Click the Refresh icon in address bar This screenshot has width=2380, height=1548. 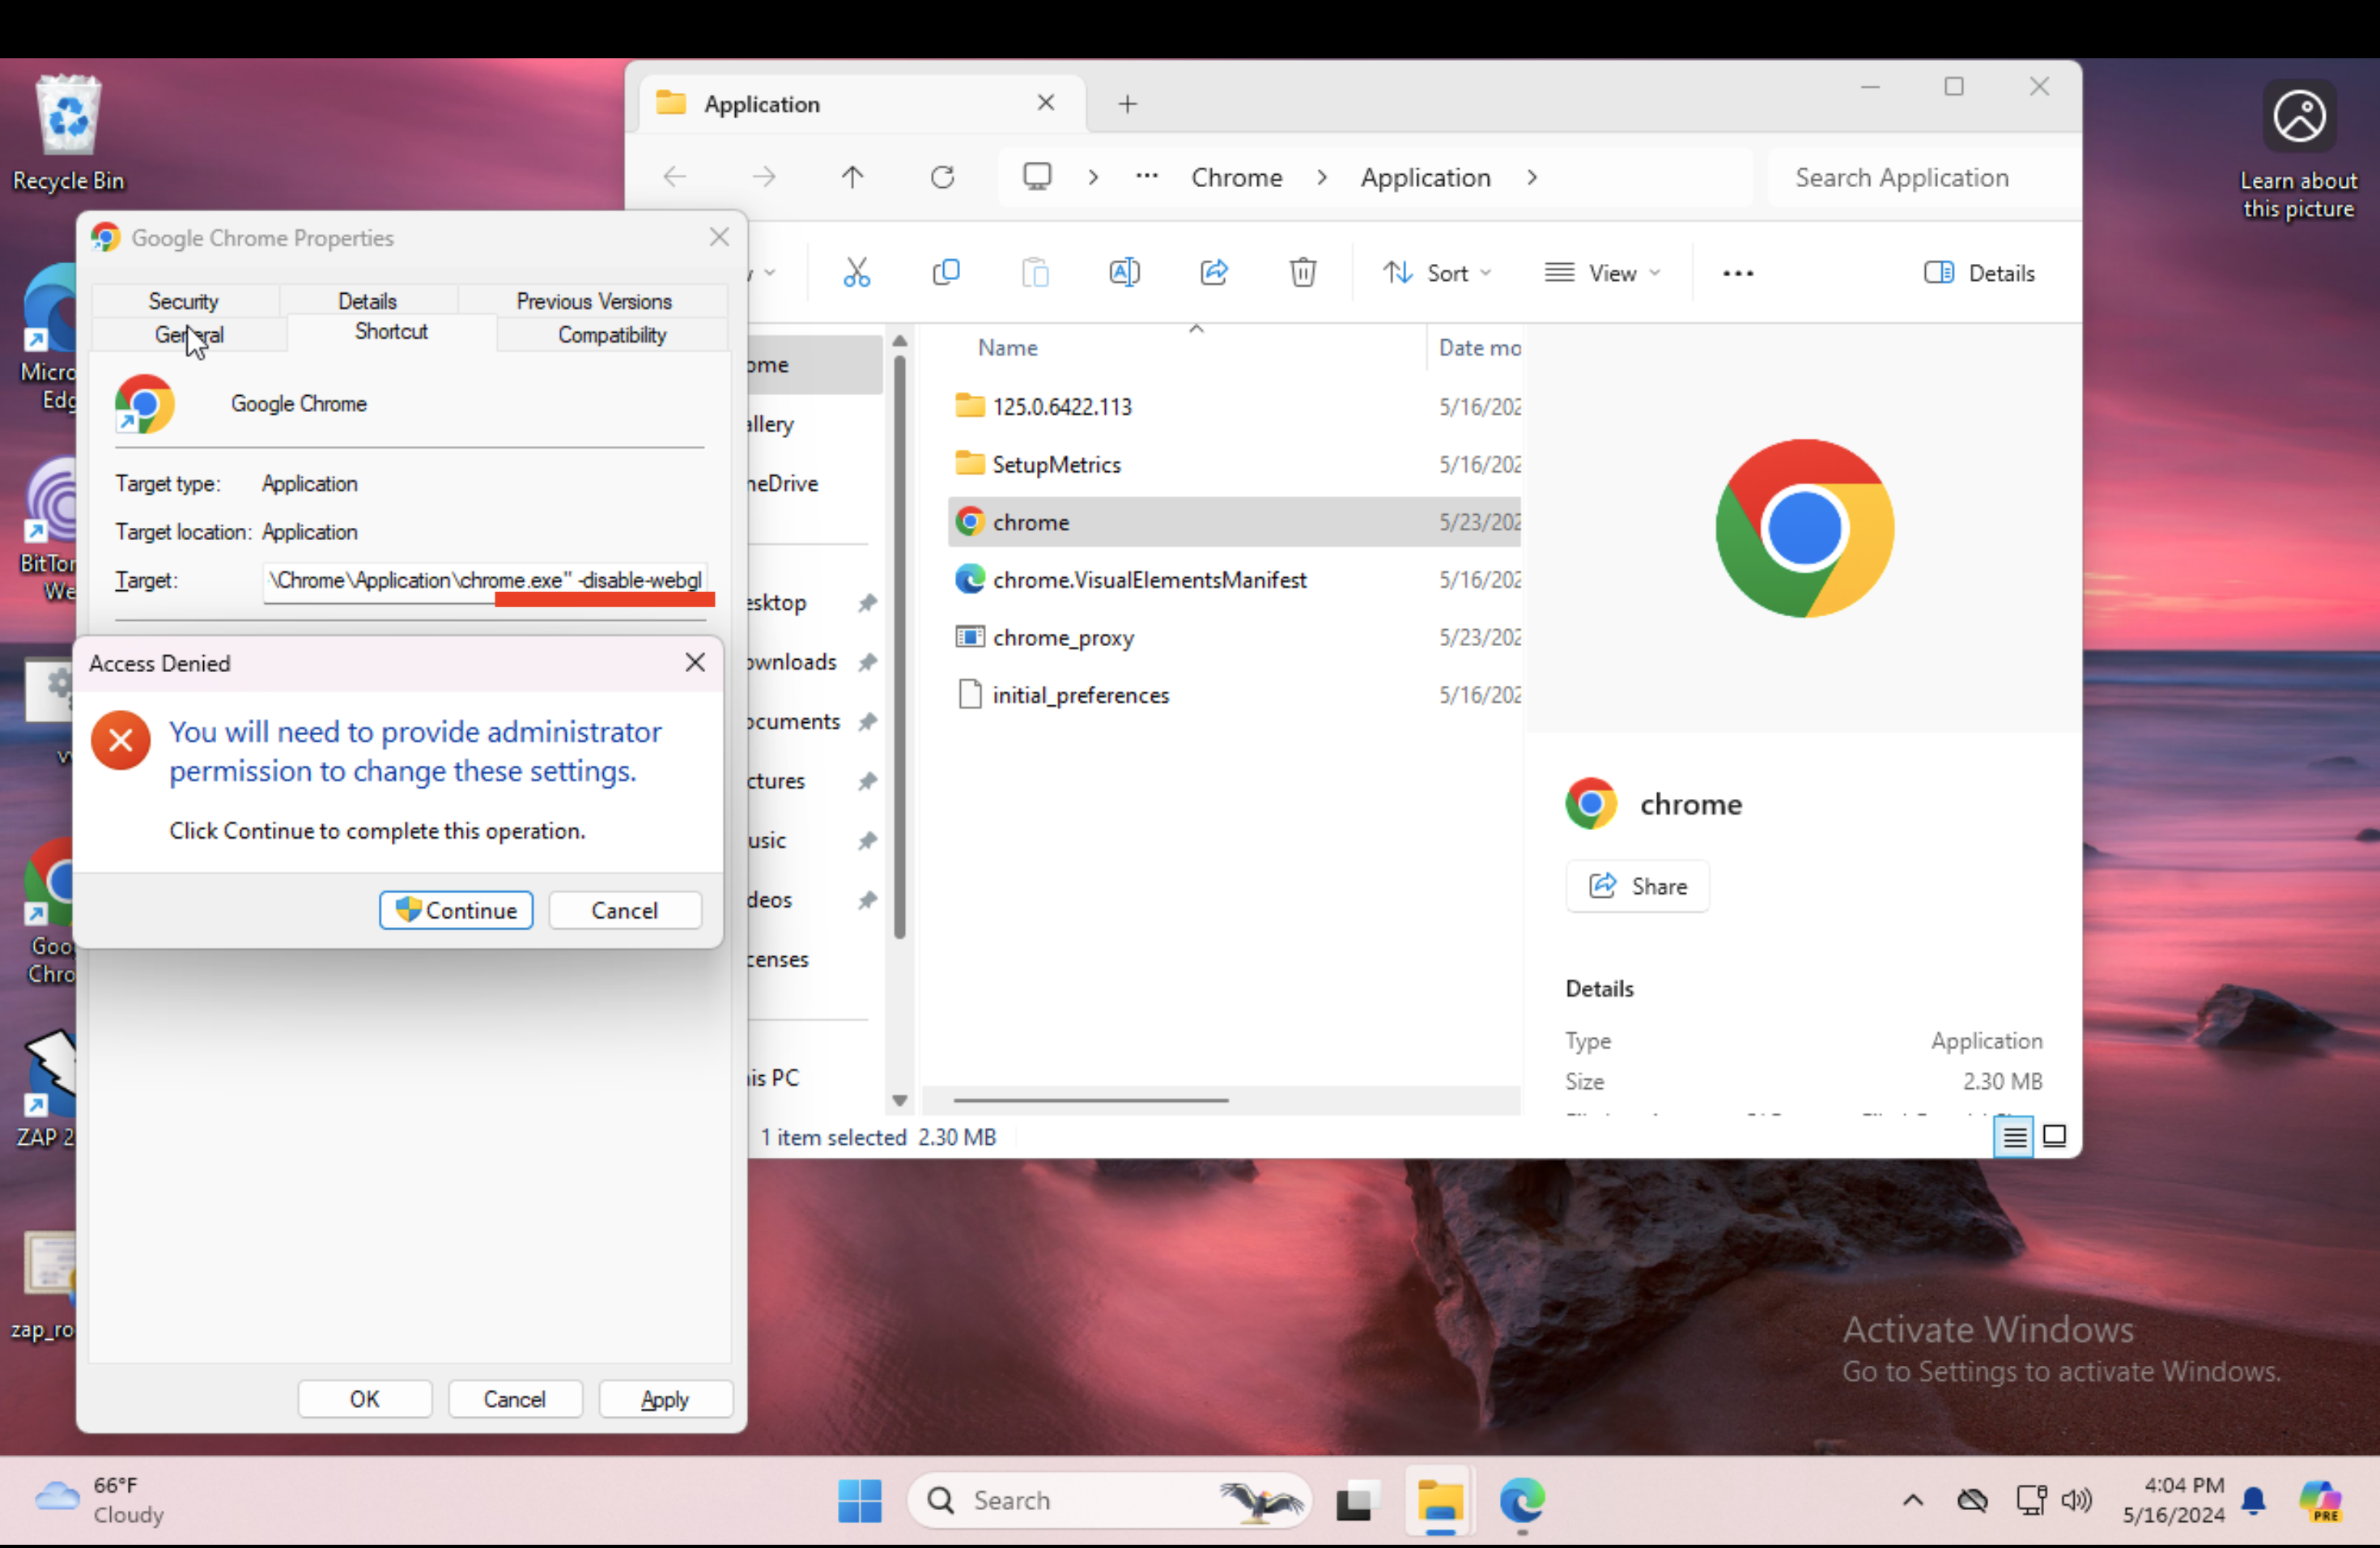[942, 177]
